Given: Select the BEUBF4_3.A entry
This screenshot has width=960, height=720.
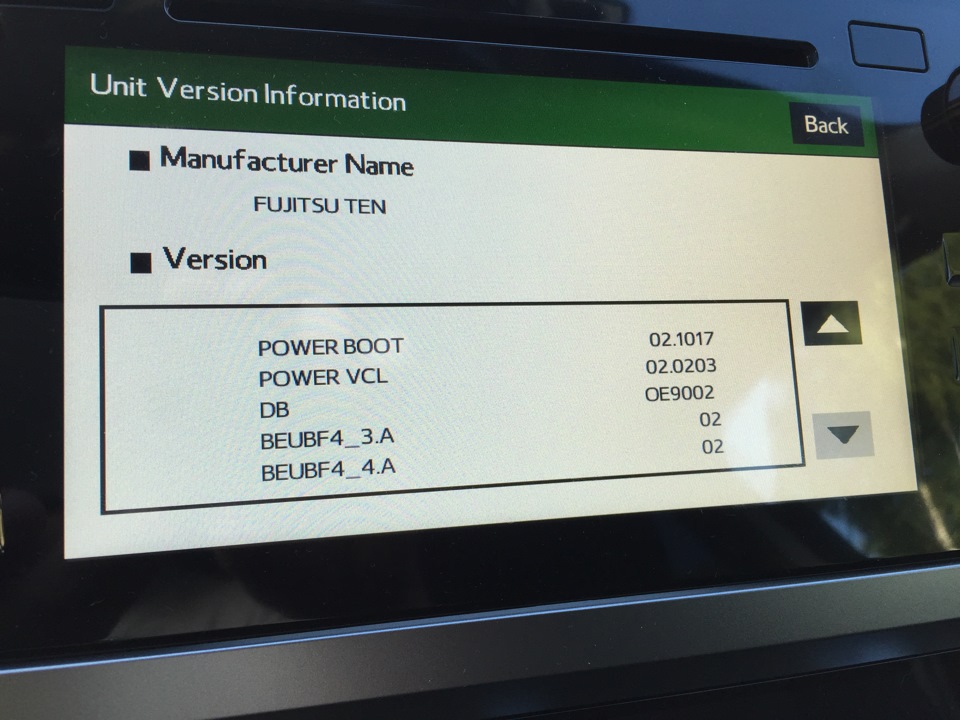Looking at the screenshot, I should 328,440.
